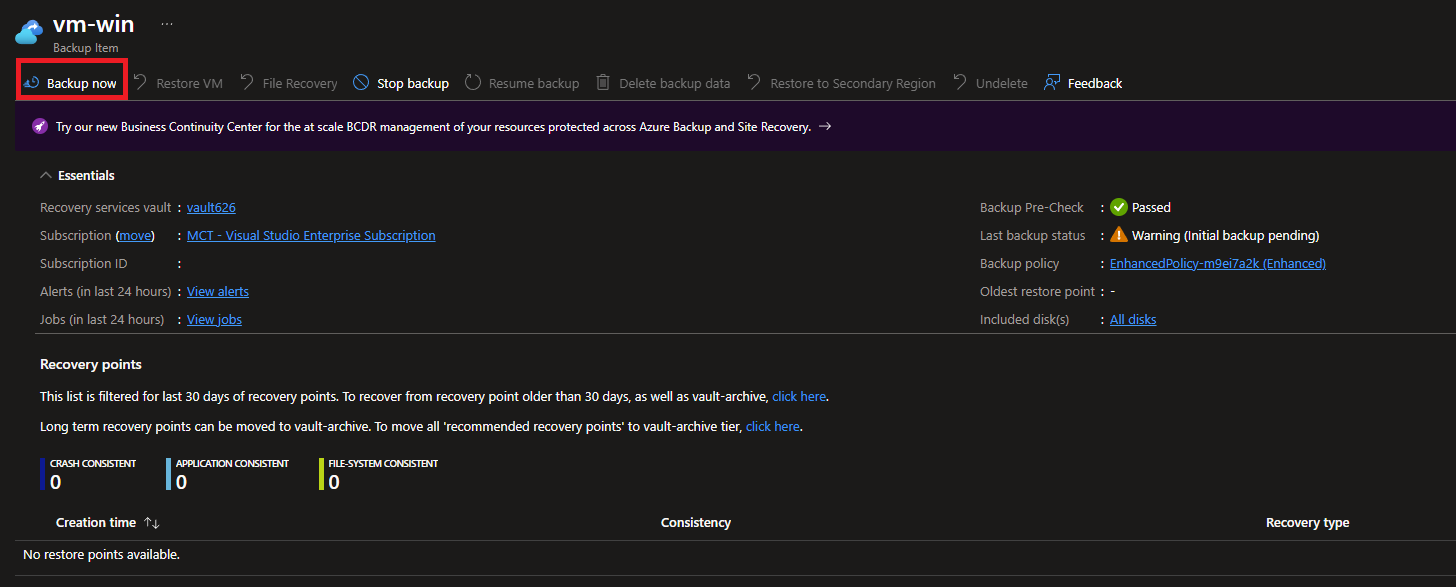Click the Recovery points heading
This screenshot has width=1456, height=587.
(91, 364)
